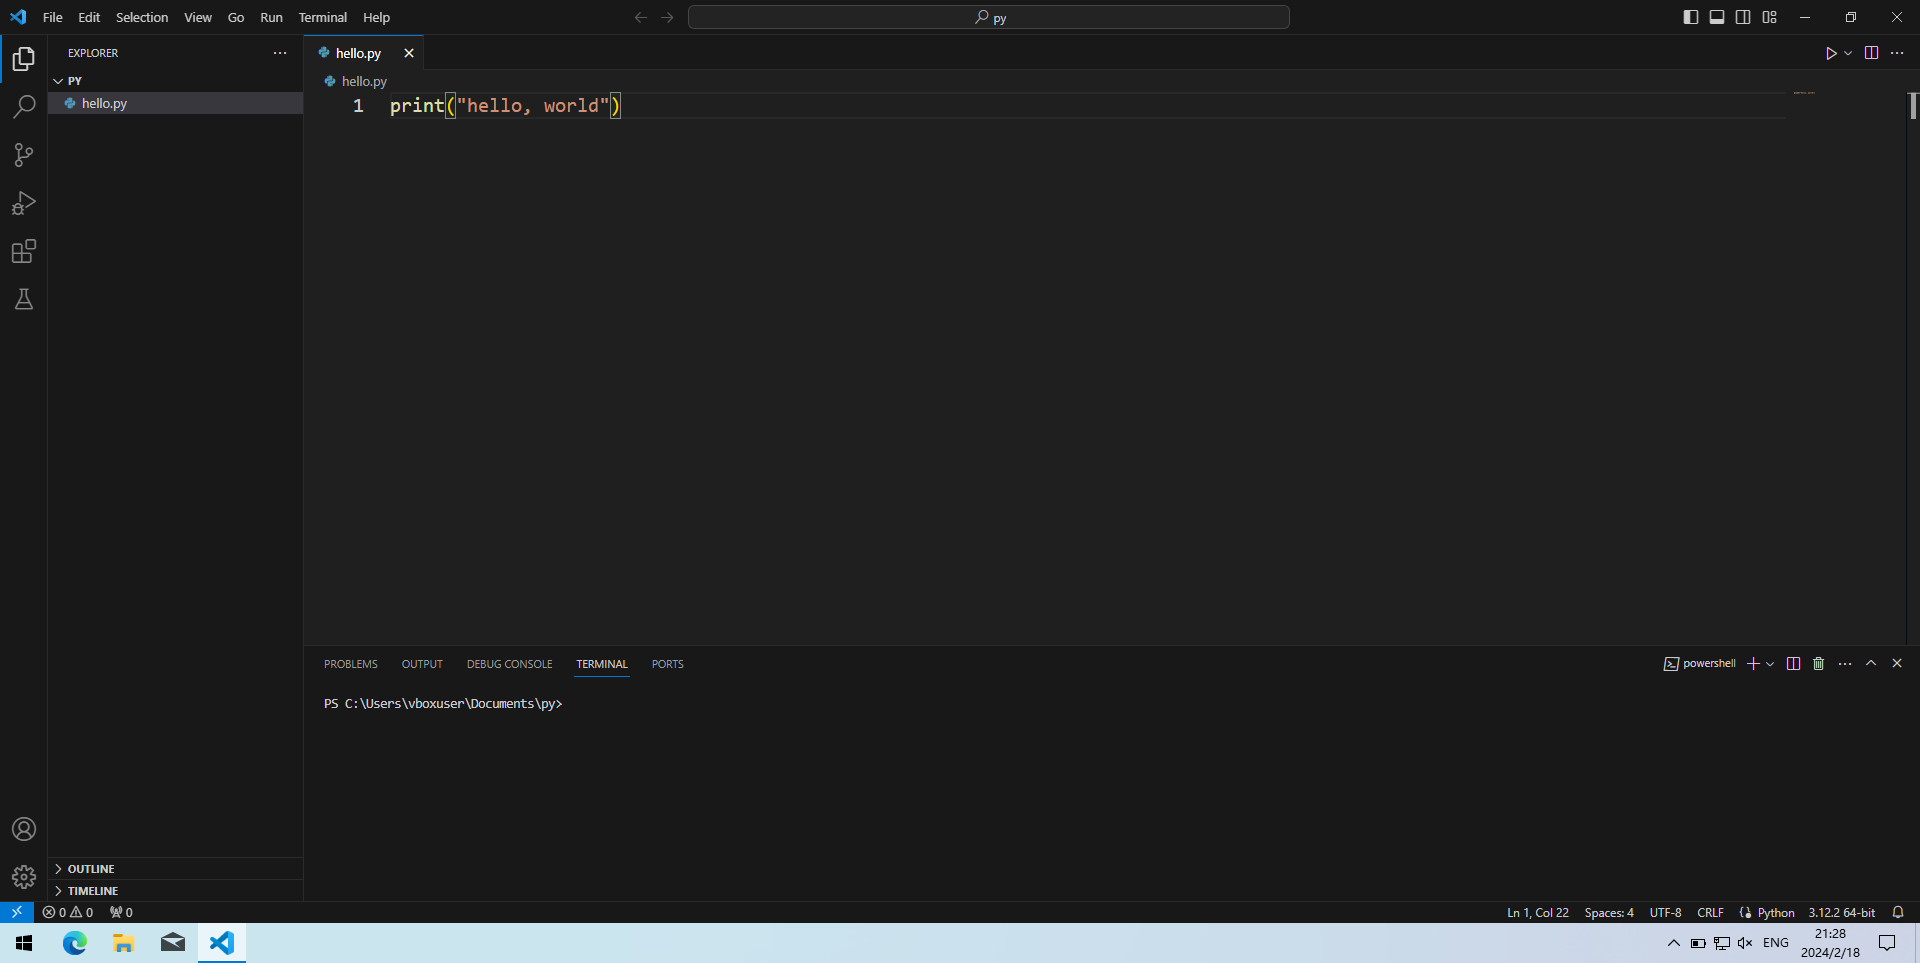The height and width of the screenshot is (963, 1920).
Task: Launch Microsoft Edge from taskbar
Action: pos(75,943)
